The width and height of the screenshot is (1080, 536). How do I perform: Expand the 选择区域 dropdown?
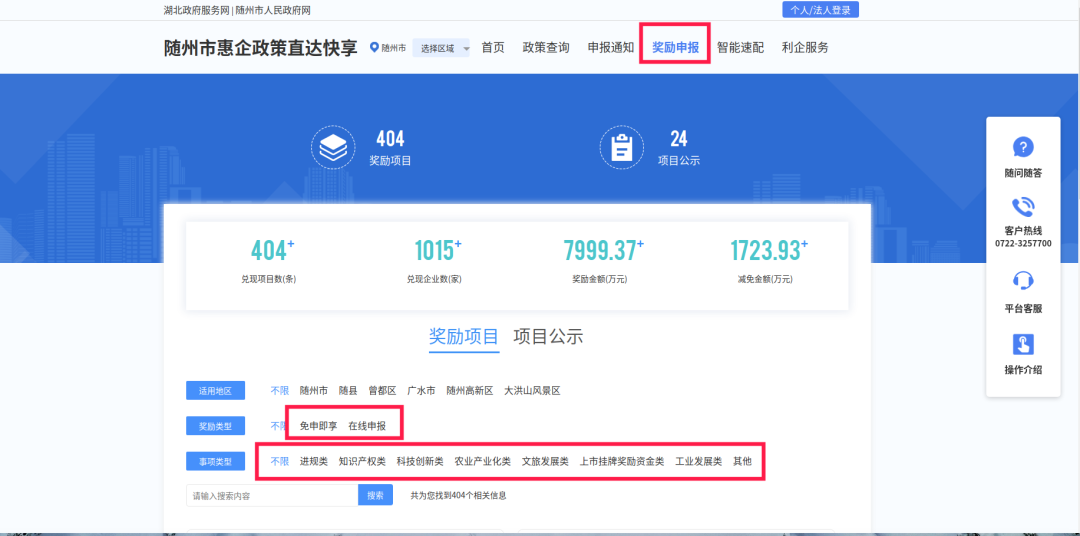[441, 48]
